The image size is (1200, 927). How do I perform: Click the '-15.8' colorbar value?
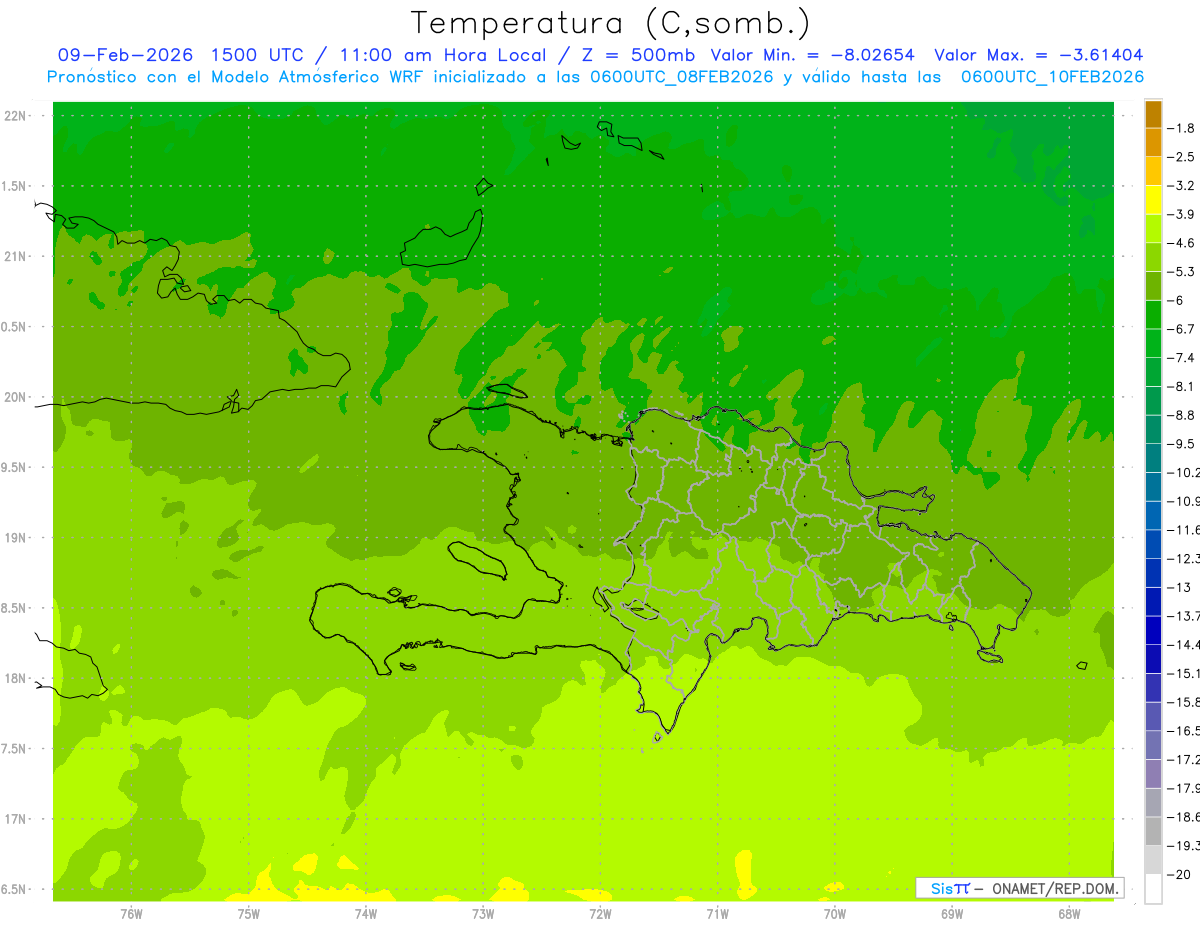click(1184, 702)
